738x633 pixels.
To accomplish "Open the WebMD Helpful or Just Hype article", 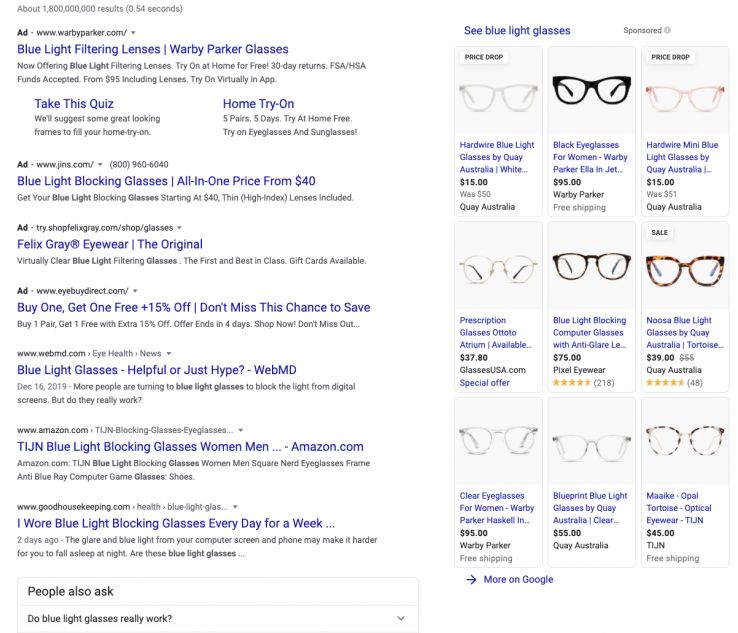I will (x=157, y=370).
